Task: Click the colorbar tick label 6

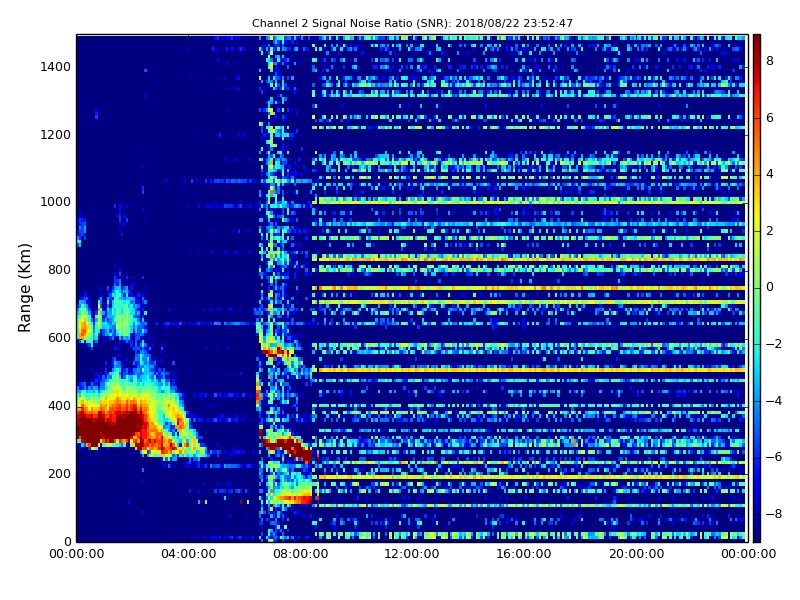Action: tap(770, 118)
